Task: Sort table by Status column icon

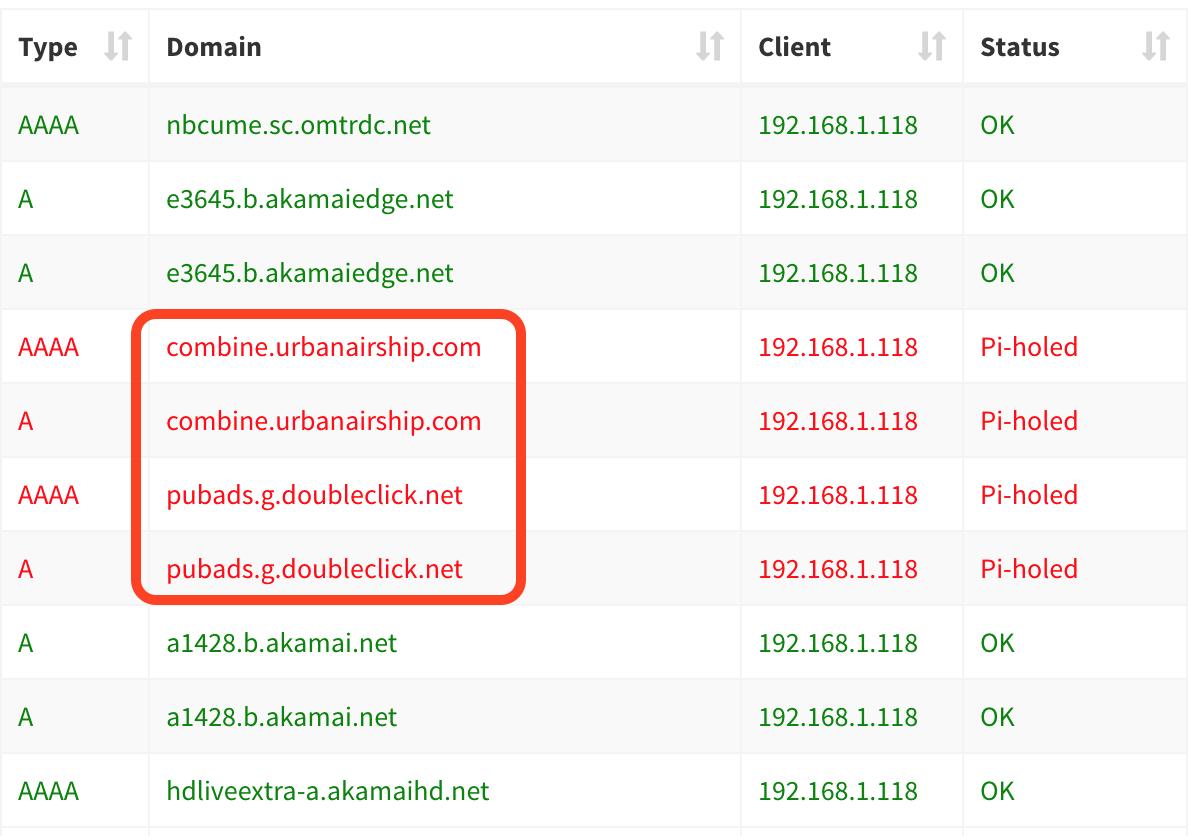Action: (x=1155, y=47)
